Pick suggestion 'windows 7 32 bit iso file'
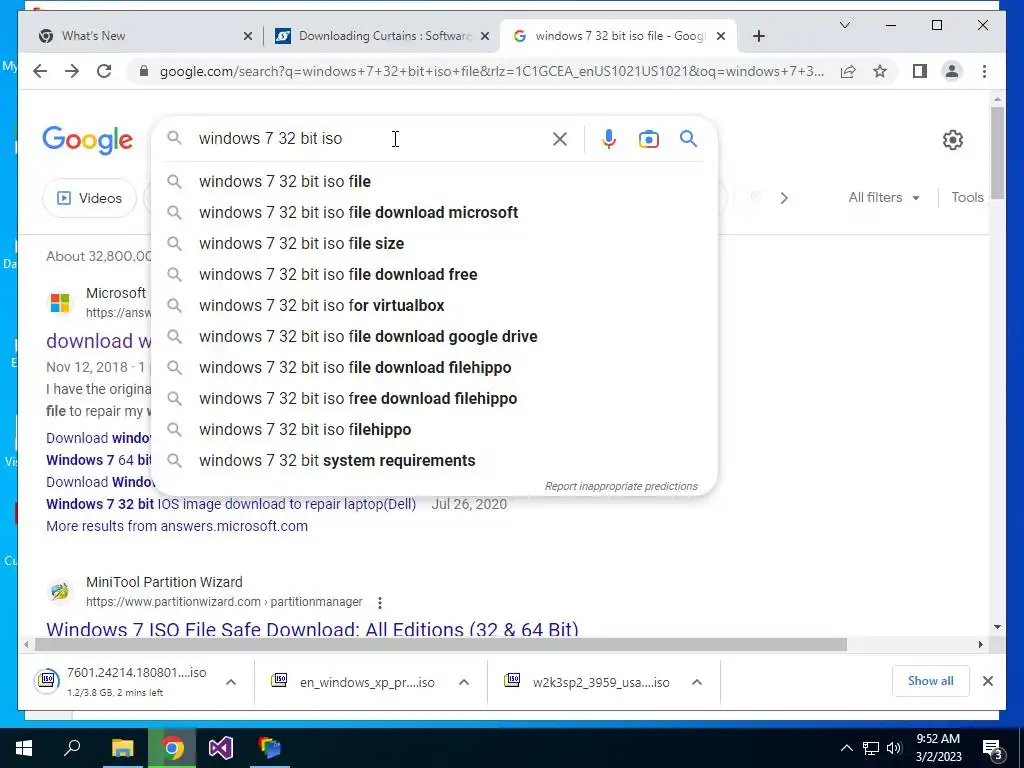The image size is (1024, 768). (434, 182)
